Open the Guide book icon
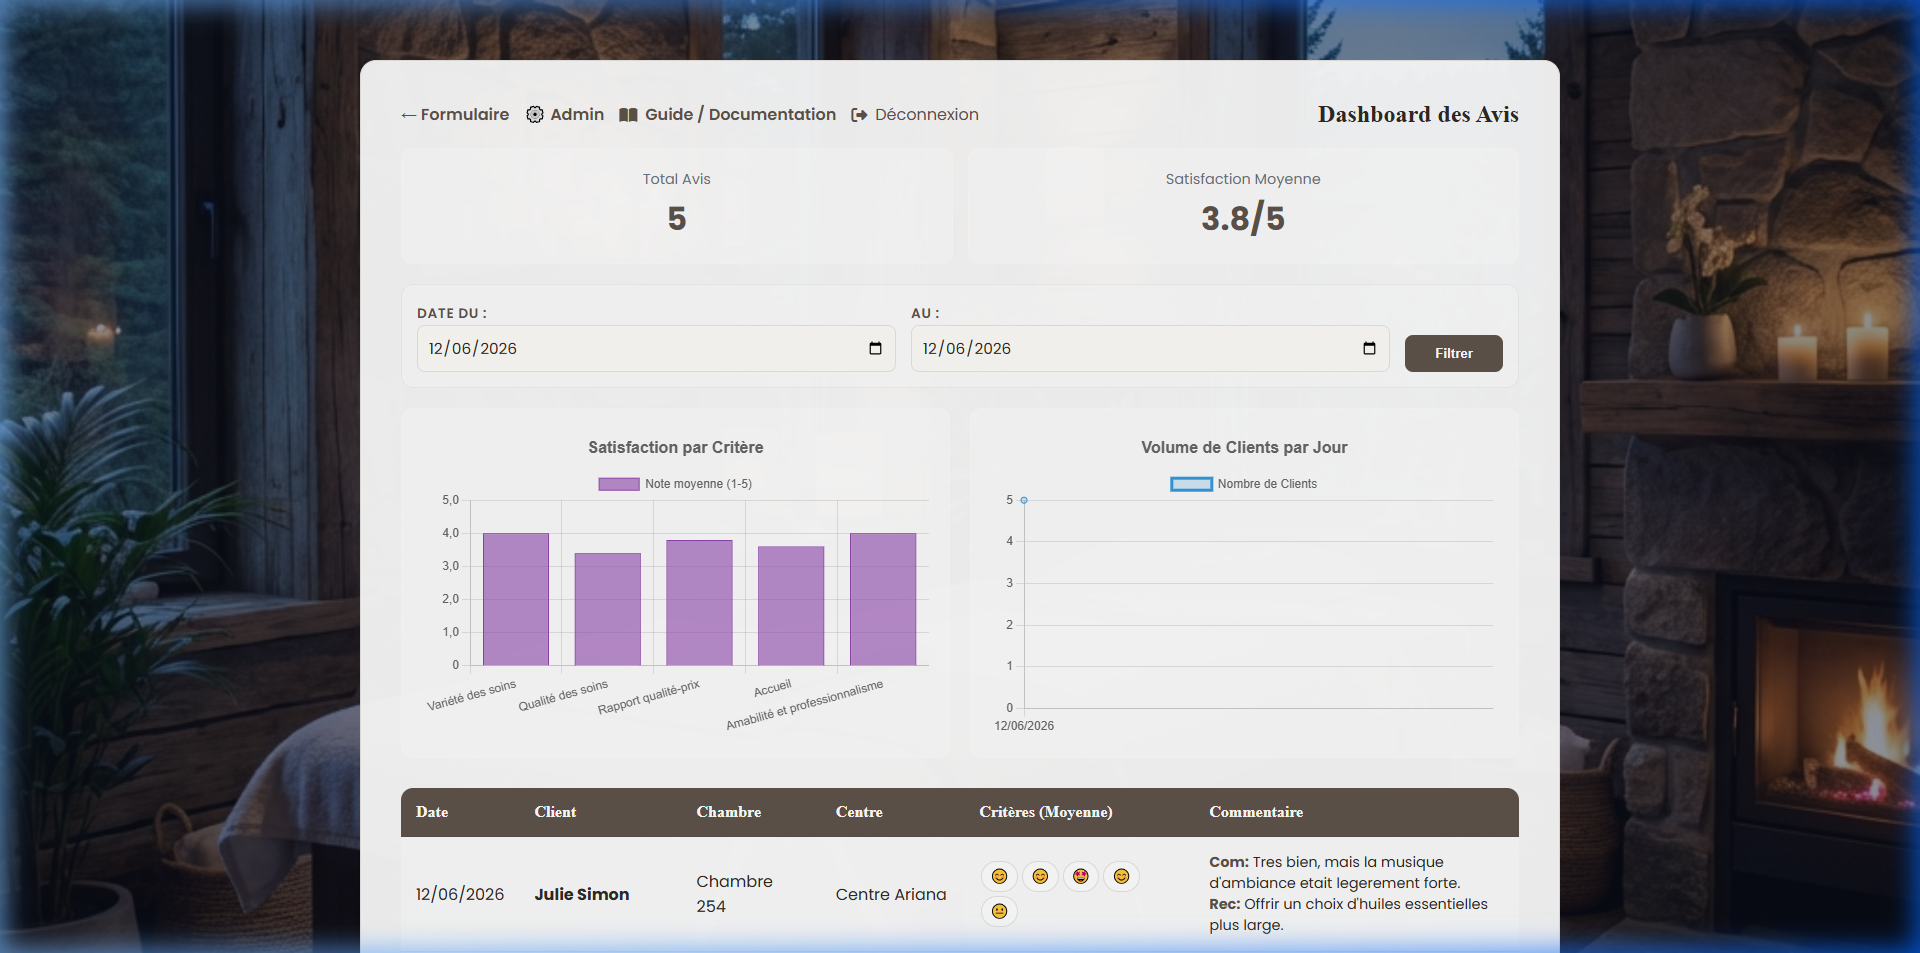 coord(628,115)
